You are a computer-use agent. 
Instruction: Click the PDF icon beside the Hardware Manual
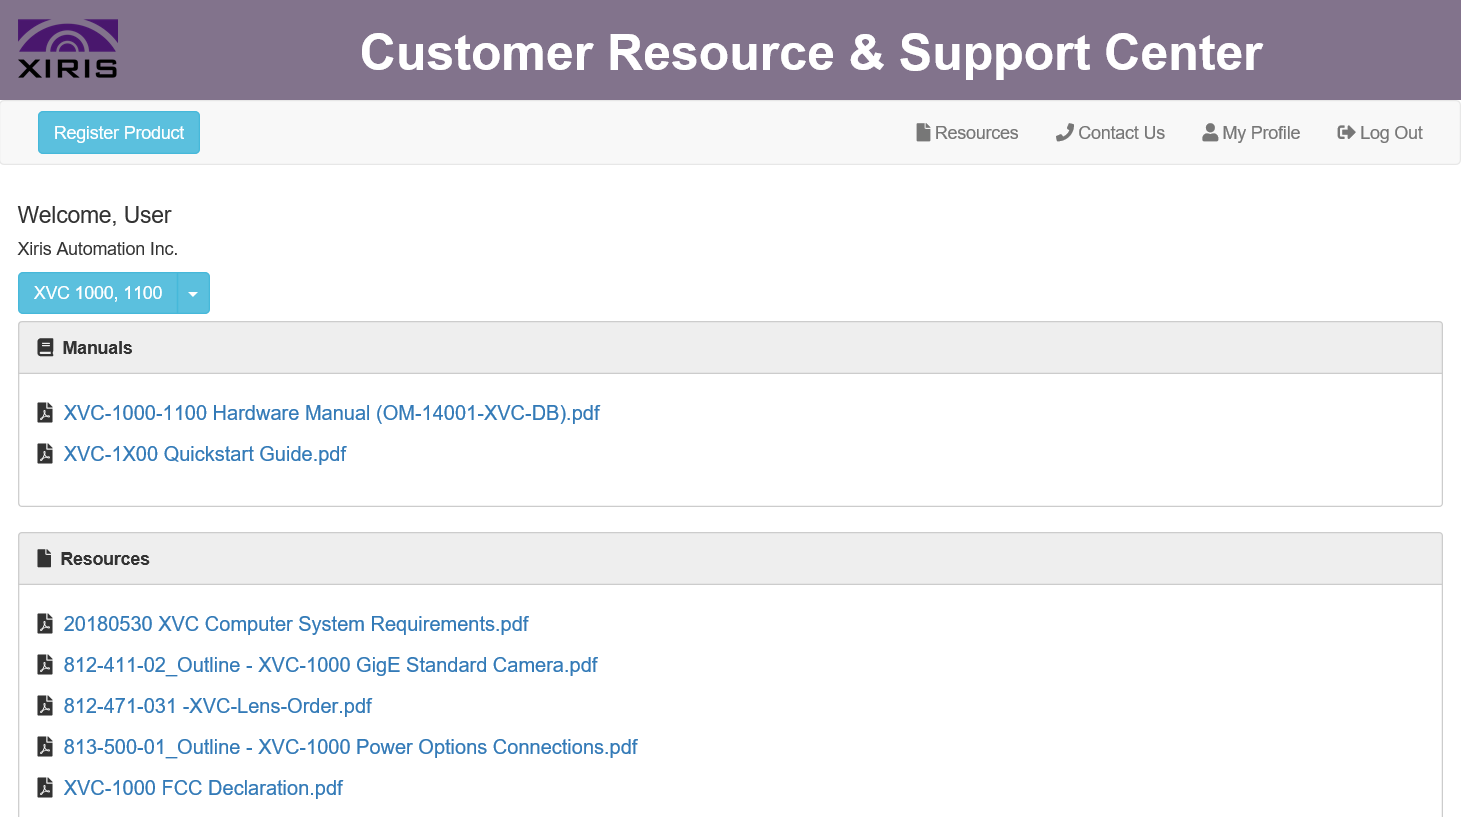tap(45, 412)
